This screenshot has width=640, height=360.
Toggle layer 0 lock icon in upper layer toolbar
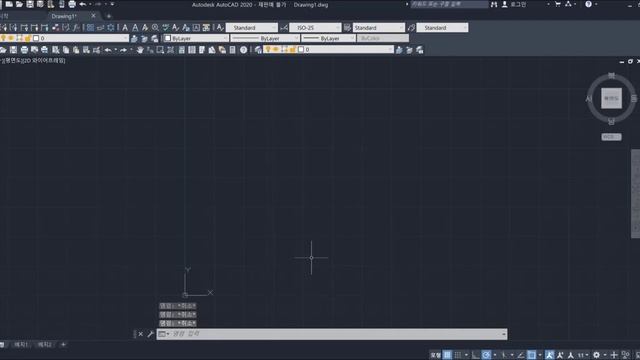[x=28, y=38]
